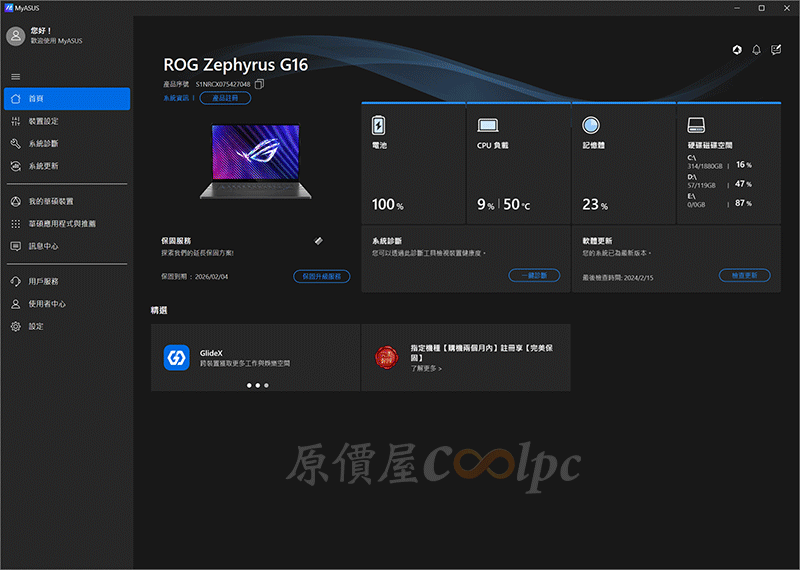Select the third carousel dot under GlideX

click(266, 385)
